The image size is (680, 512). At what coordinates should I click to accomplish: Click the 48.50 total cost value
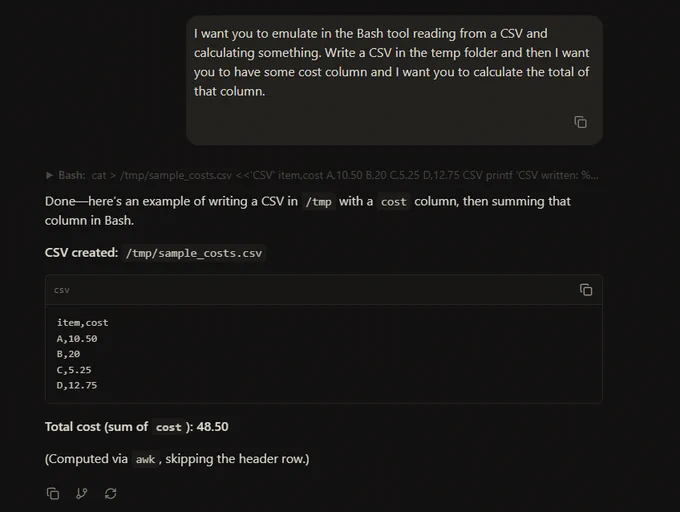pyautogui.click(x=212, y=427)
